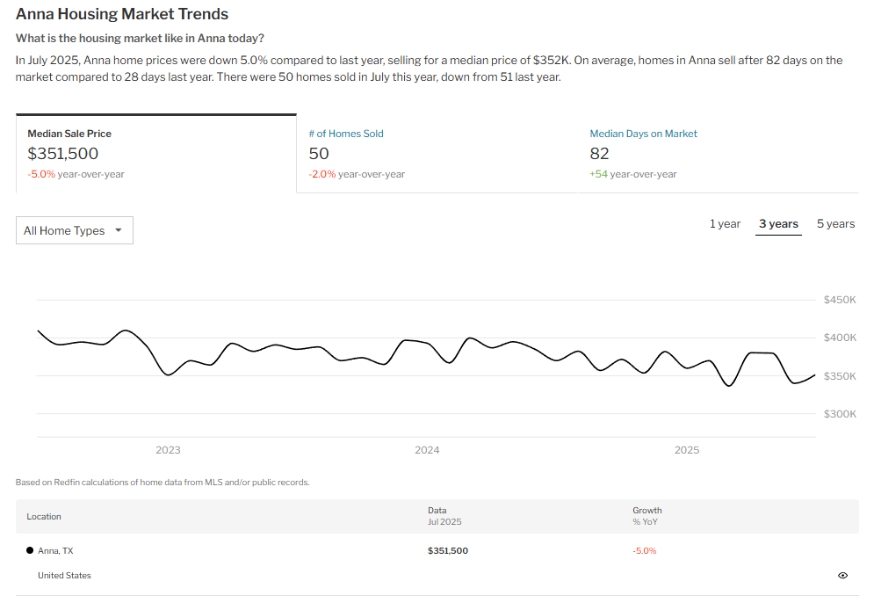Image resolution: width=874 pixels, height=603 pixels.
Task: Switch to the Median Sale Price tab
Action: 156,152
